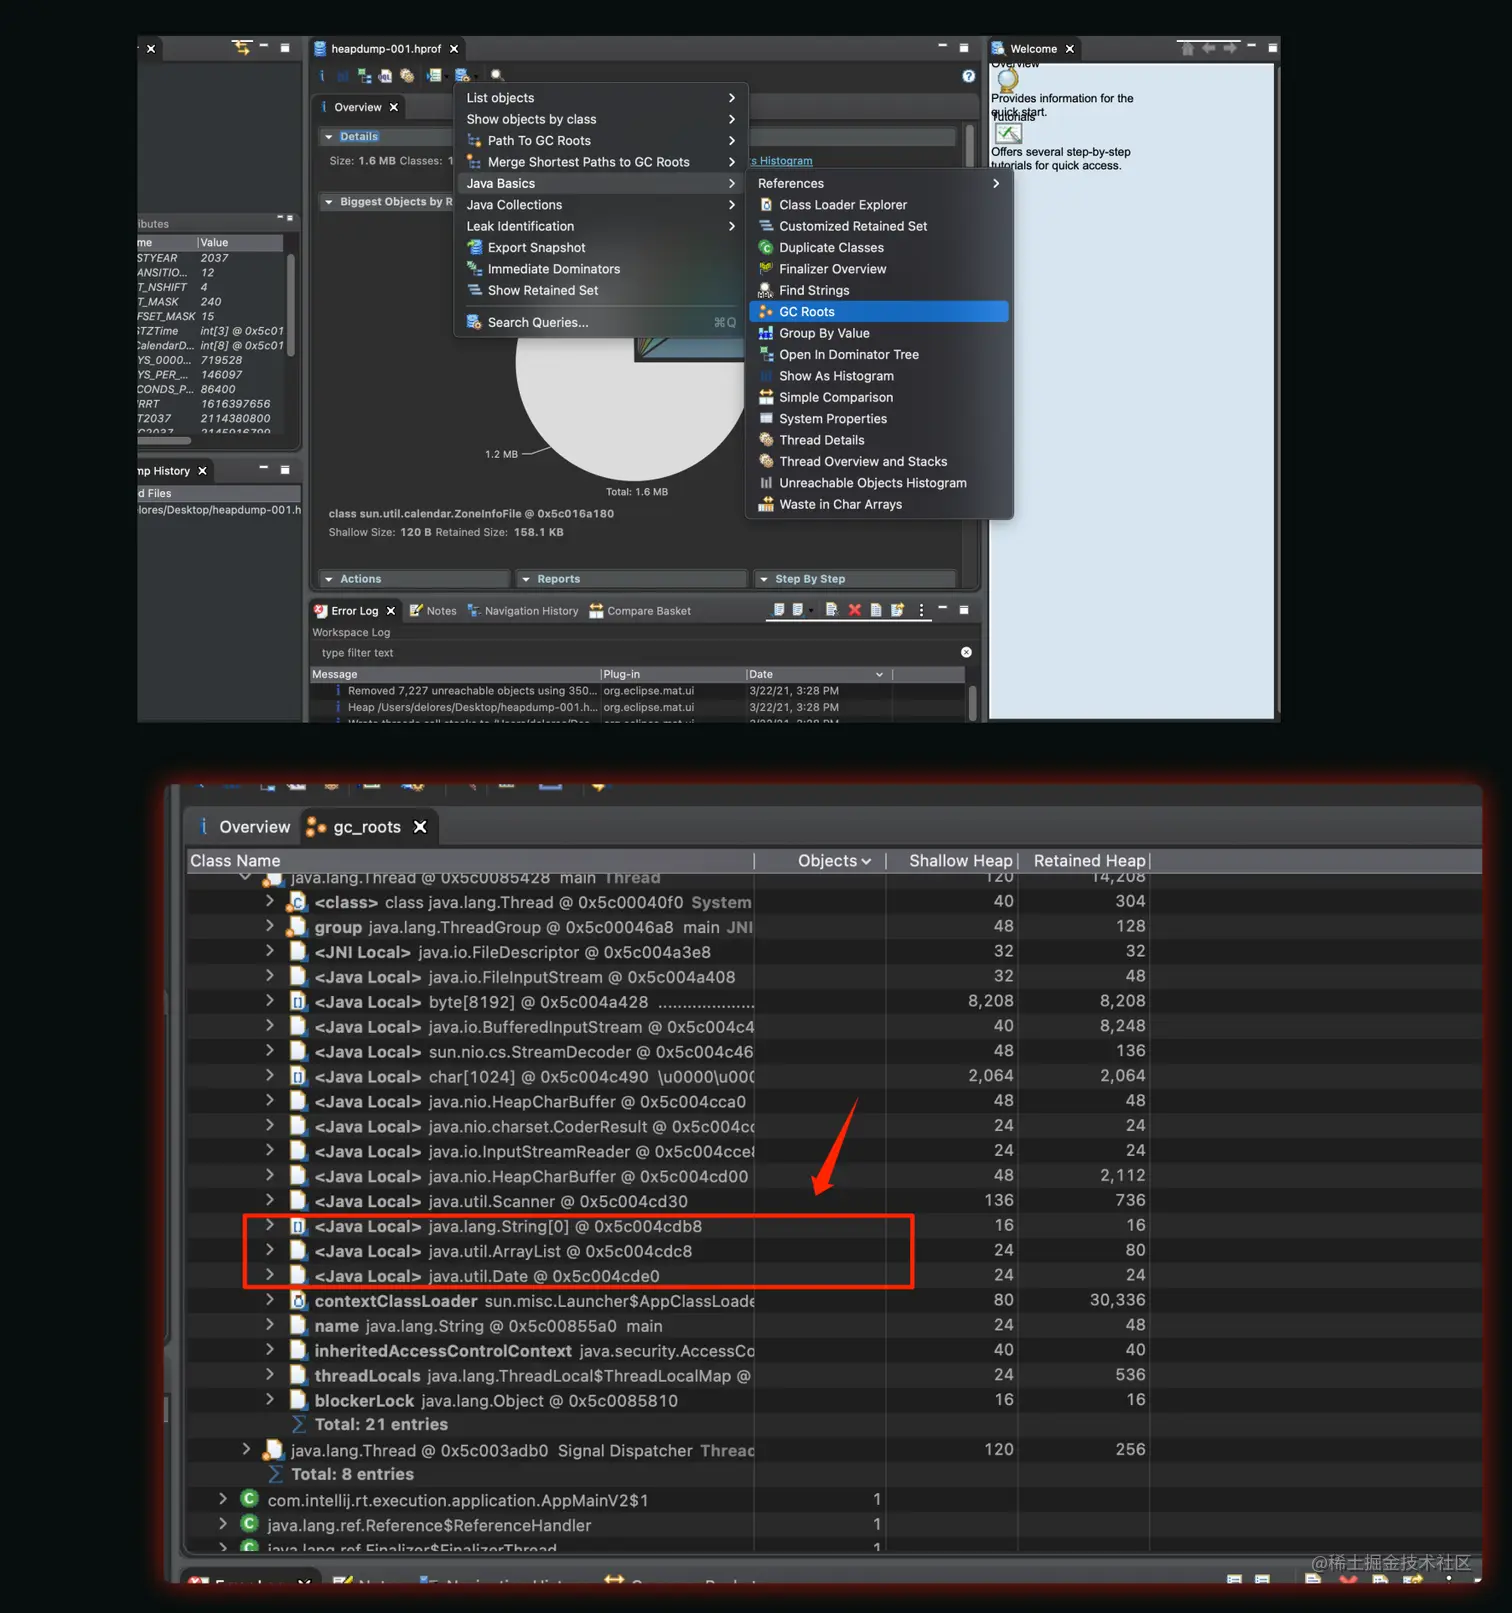
Task: Sort by the Objects column header
Action: 820,861
